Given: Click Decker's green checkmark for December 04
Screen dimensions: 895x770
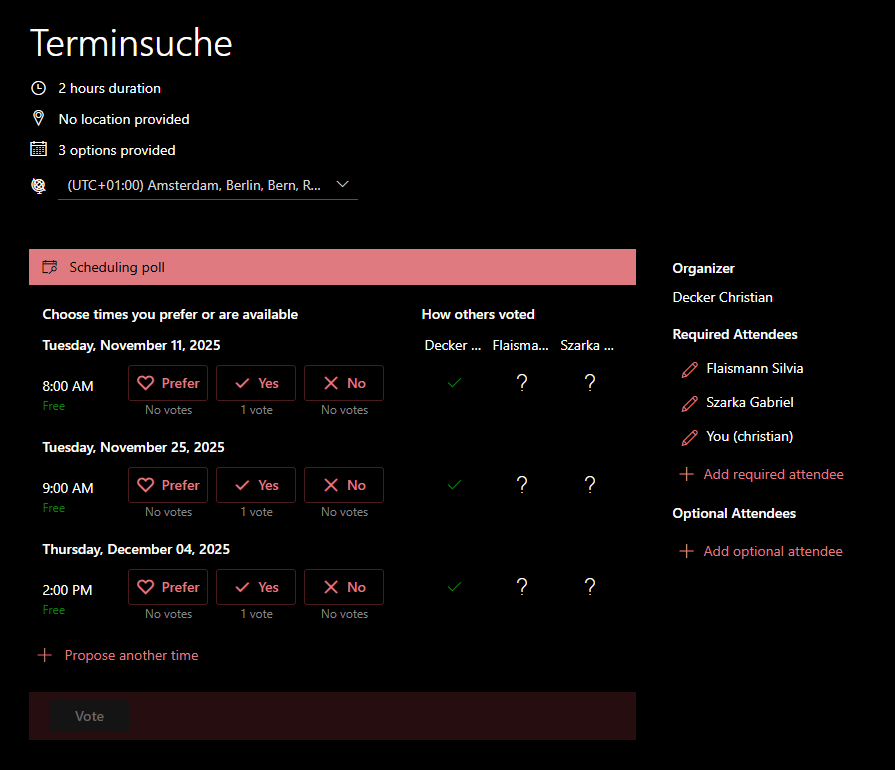Looking at the screenshot, I should (x=455, y=587).
